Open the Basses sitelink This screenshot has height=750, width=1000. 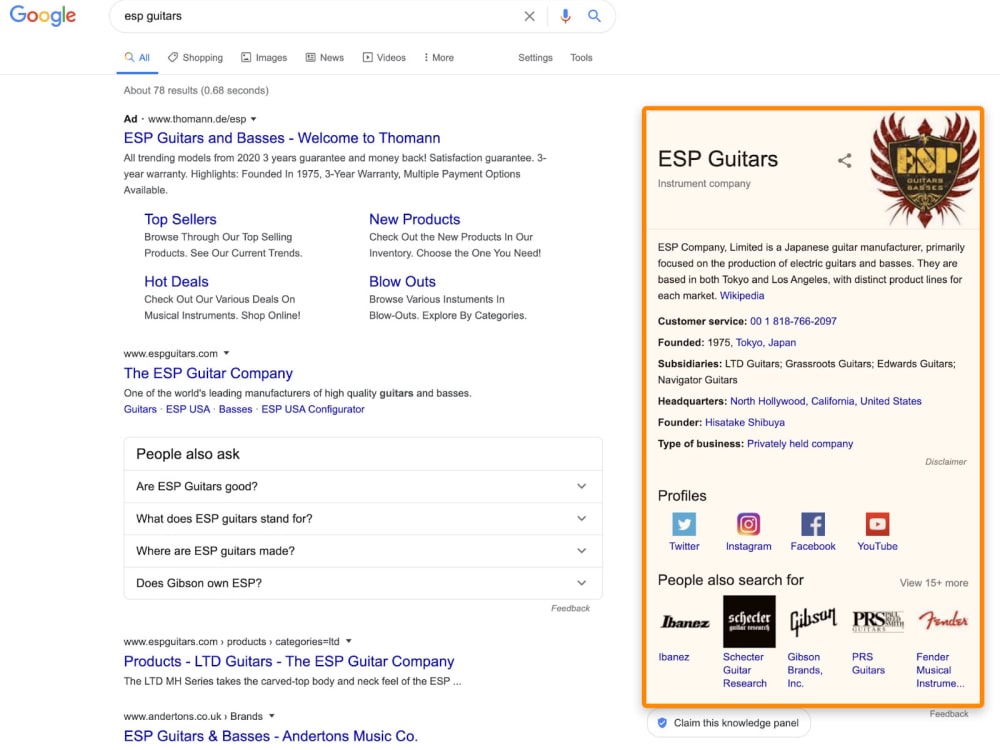click(x=235, y=409)
